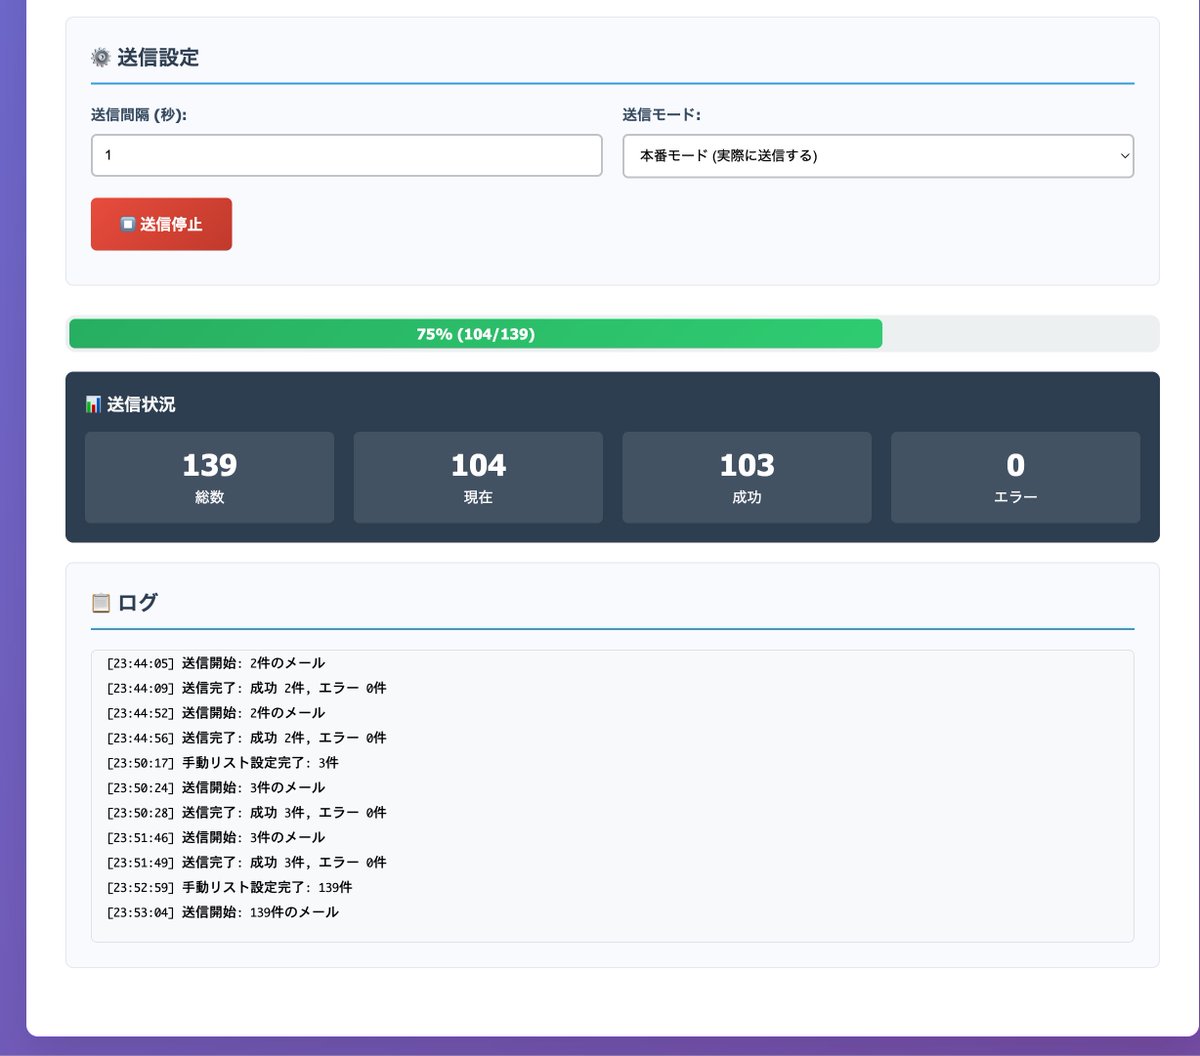
Task: Click the 送信間隔 (秒): label
Action: [139, 115]
